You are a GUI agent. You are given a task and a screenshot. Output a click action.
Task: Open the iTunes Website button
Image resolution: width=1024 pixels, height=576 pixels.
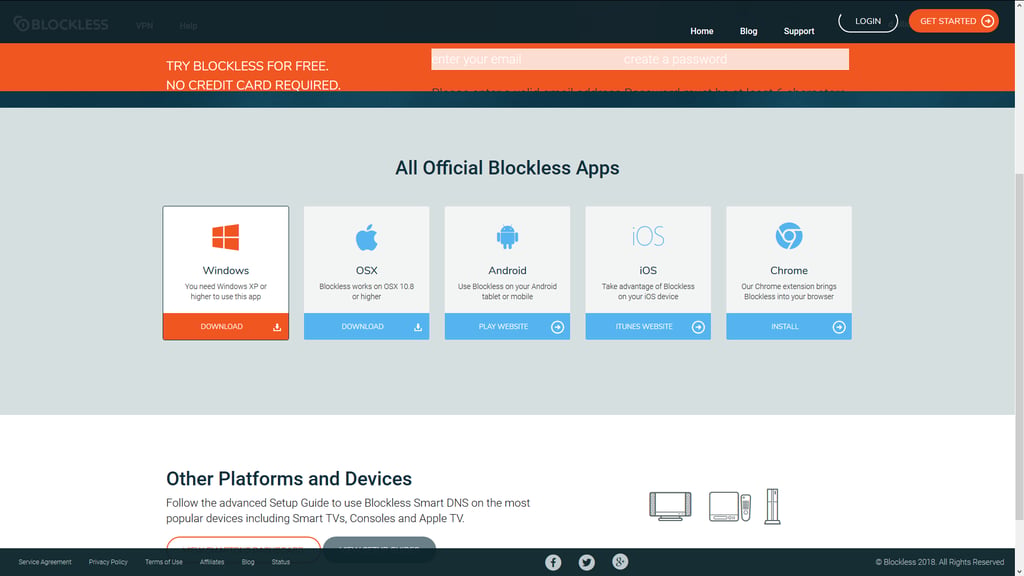[648, 327]
